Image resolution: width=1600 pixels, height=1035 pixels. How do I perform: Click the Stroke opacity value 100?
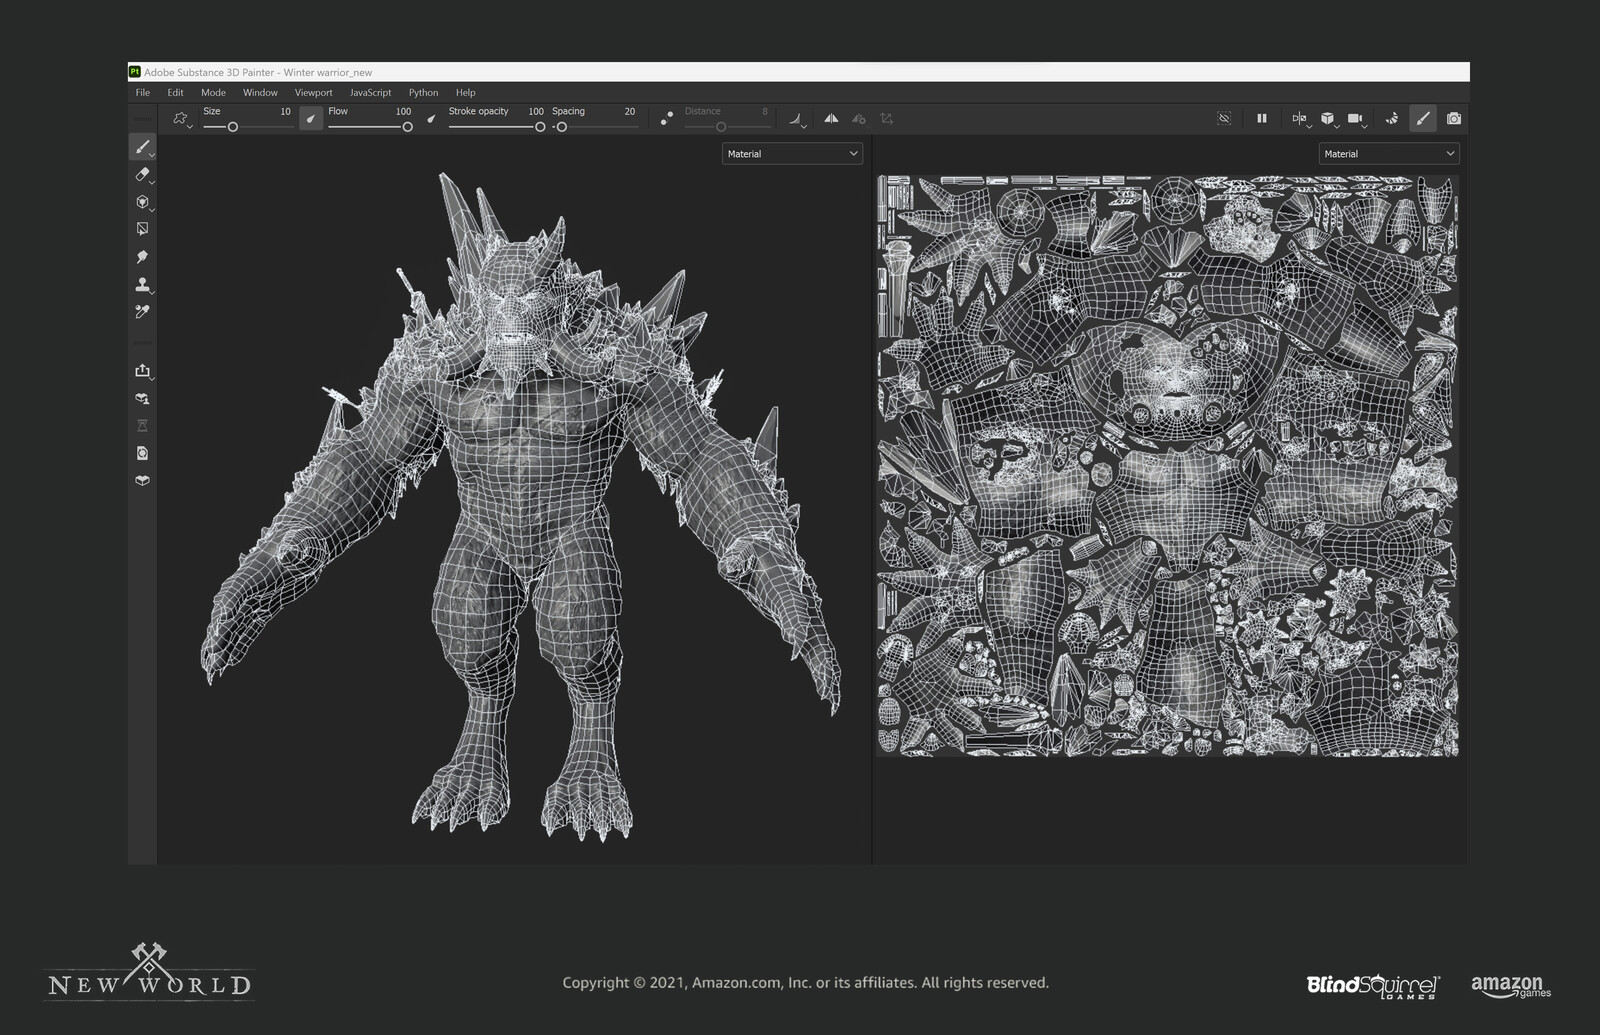pyautogui.click(x=536, y=112)
